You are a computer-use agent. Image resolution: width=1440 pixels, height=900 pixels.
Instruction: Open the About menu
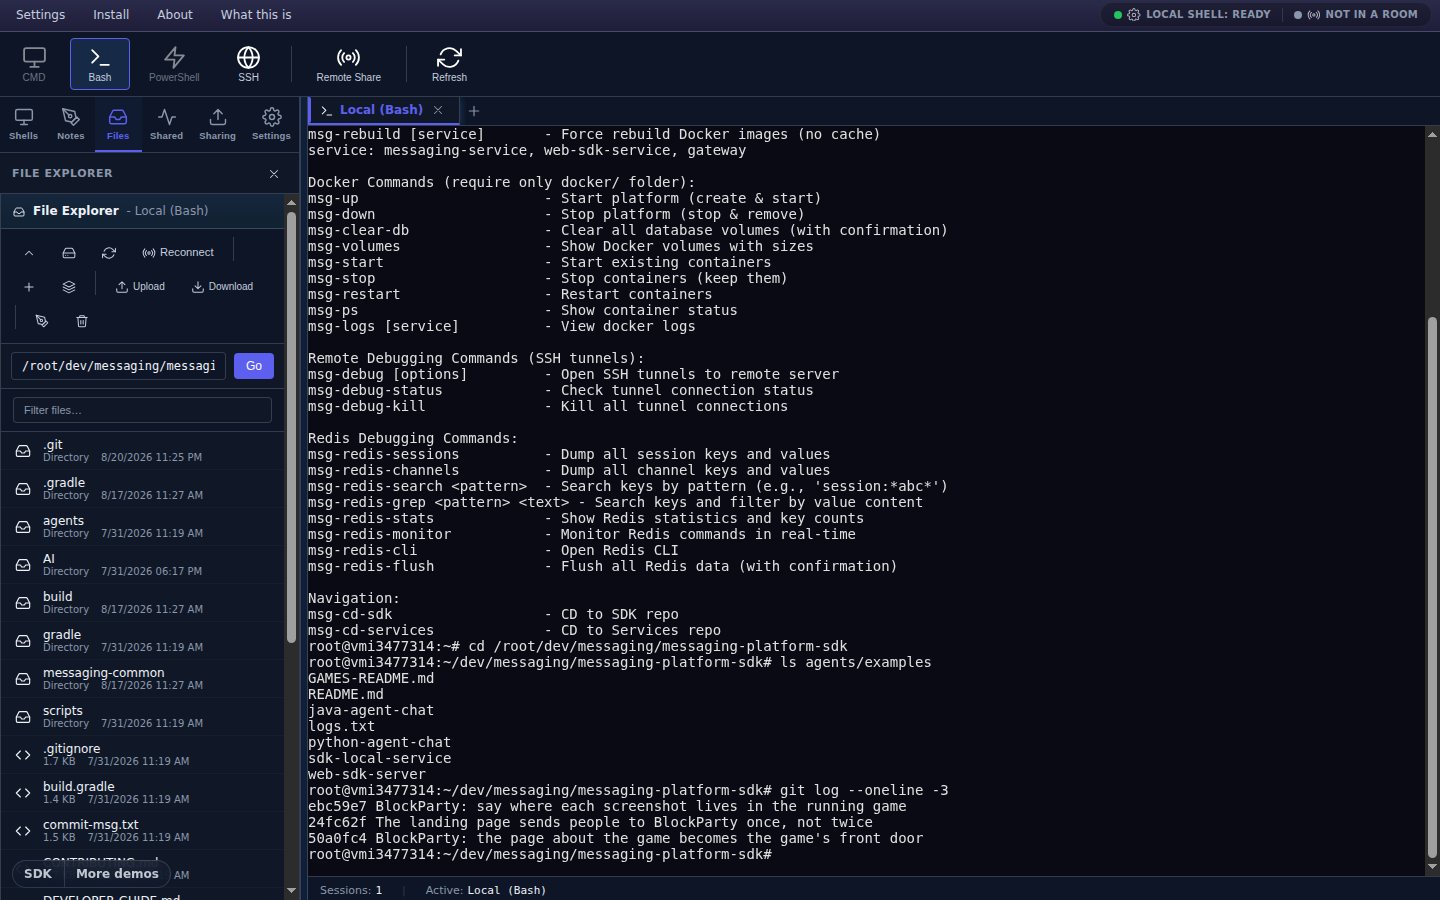[x=175, y=15]
